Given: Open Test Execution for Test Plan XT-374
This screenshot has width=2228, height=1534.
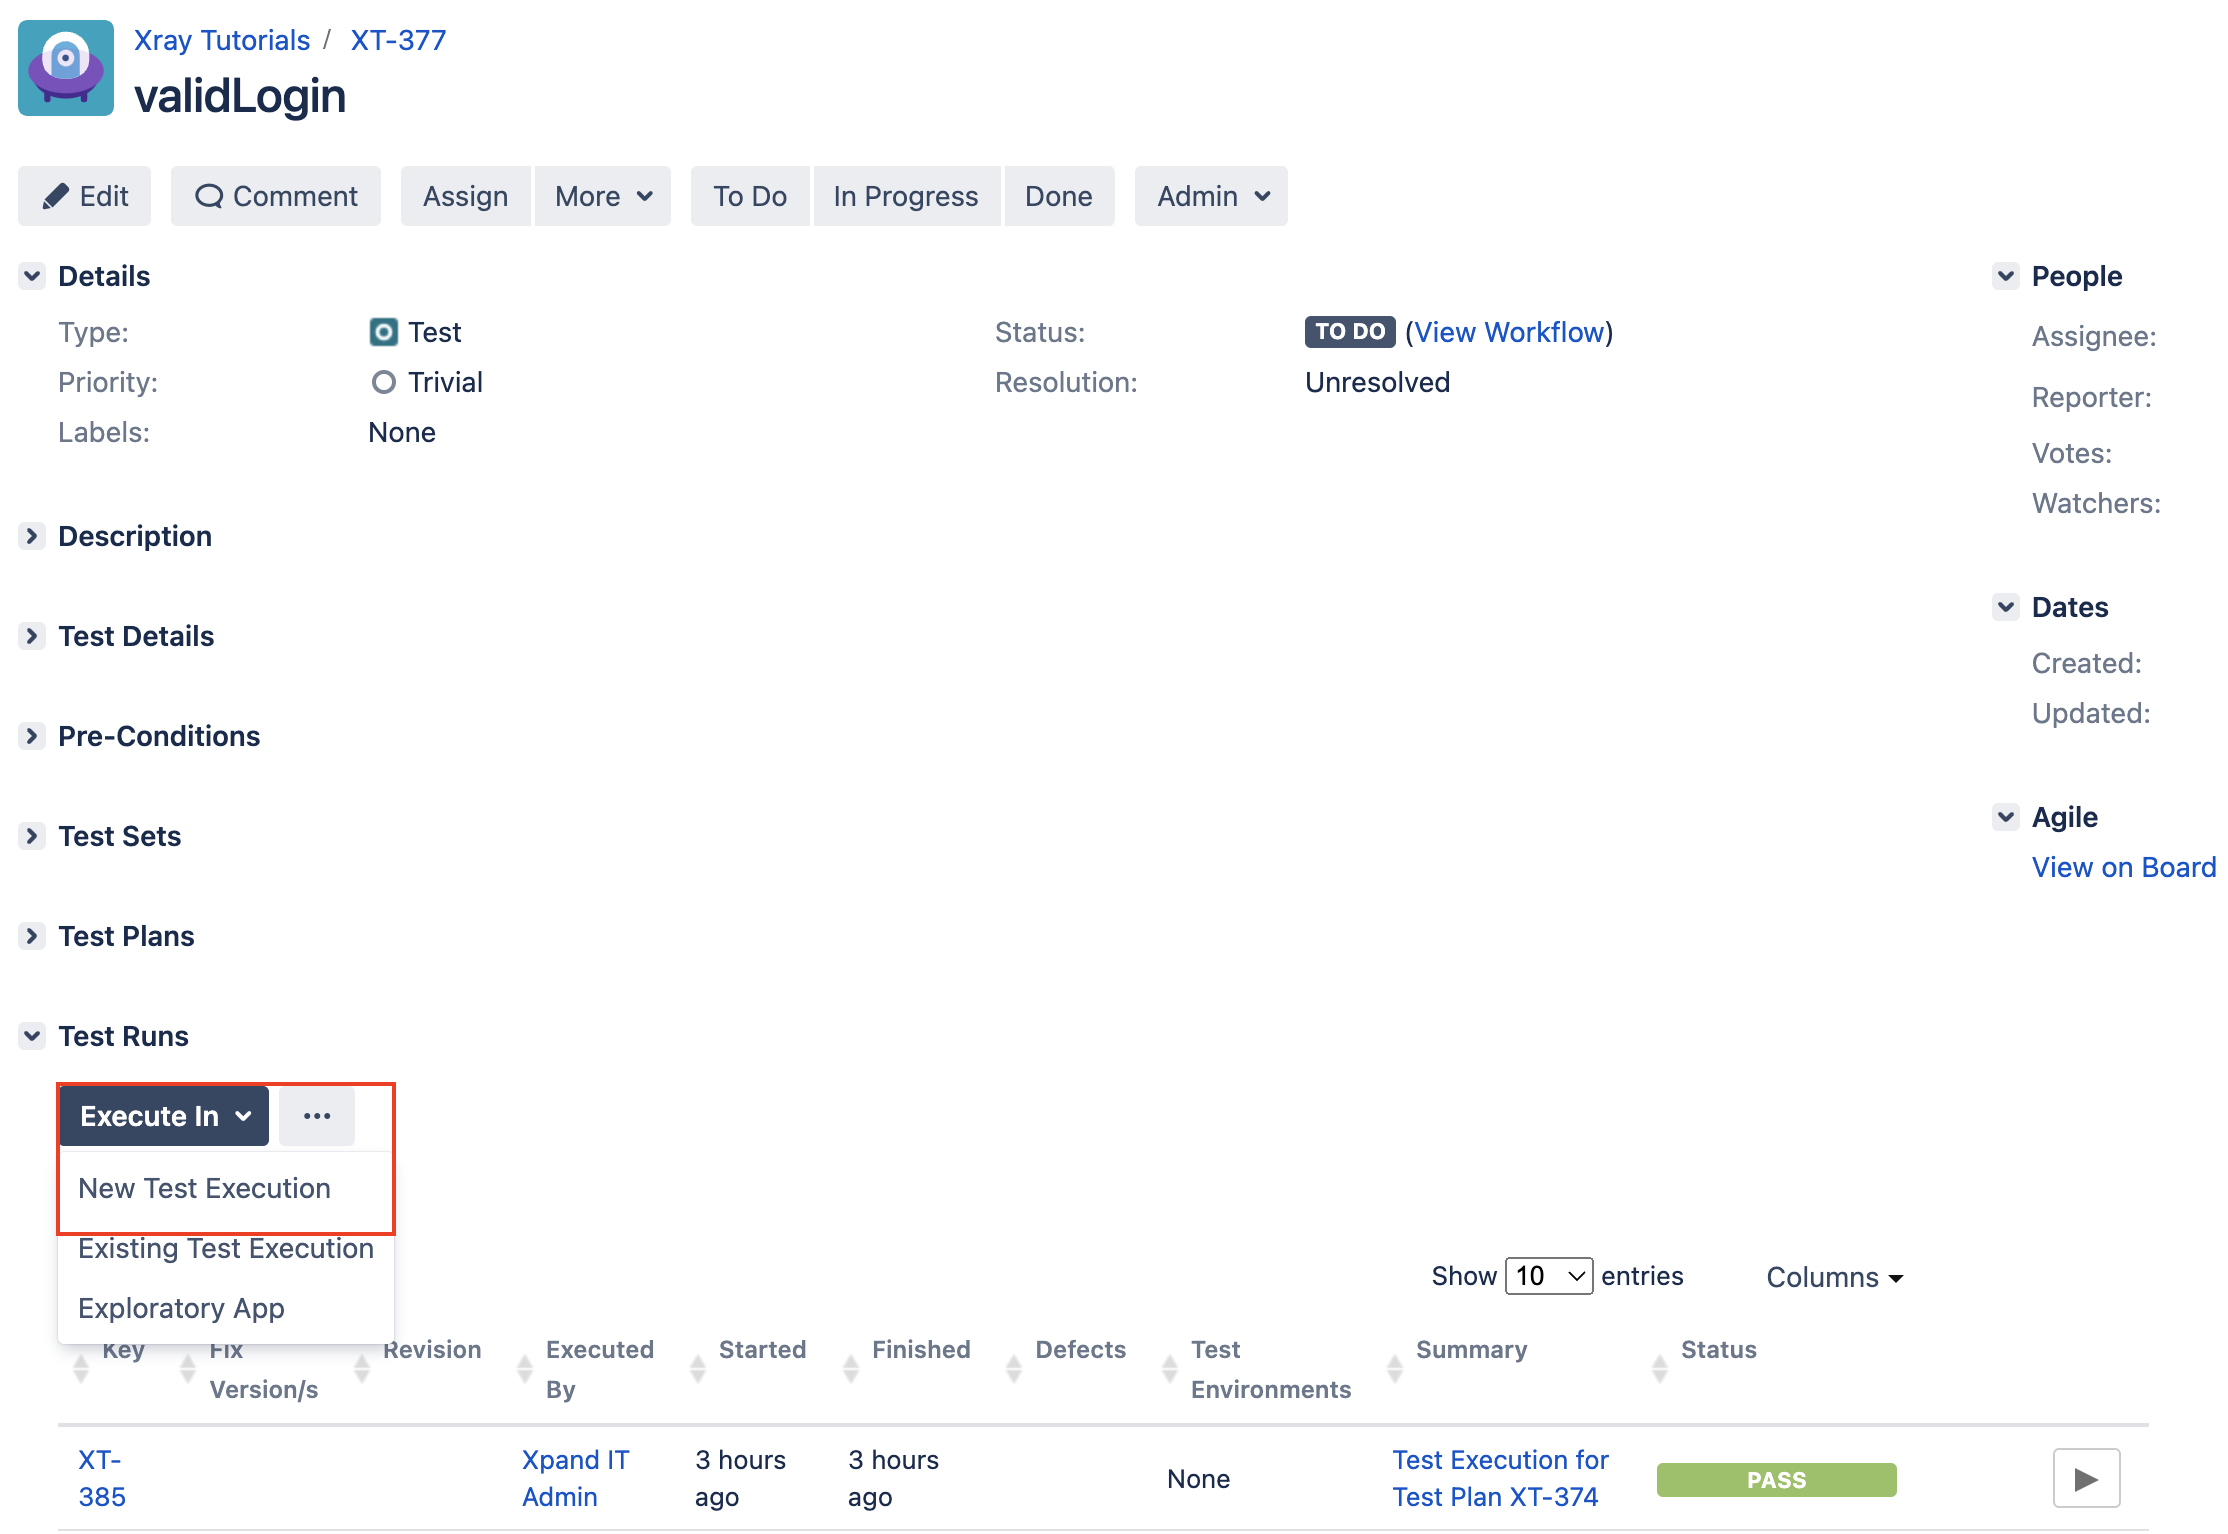Looking at the screenshot, I should (x=1500, y=1478).
